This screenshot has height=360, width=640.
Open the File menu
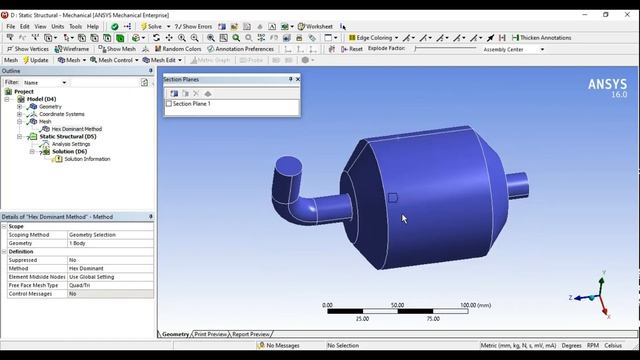(11, 27)
